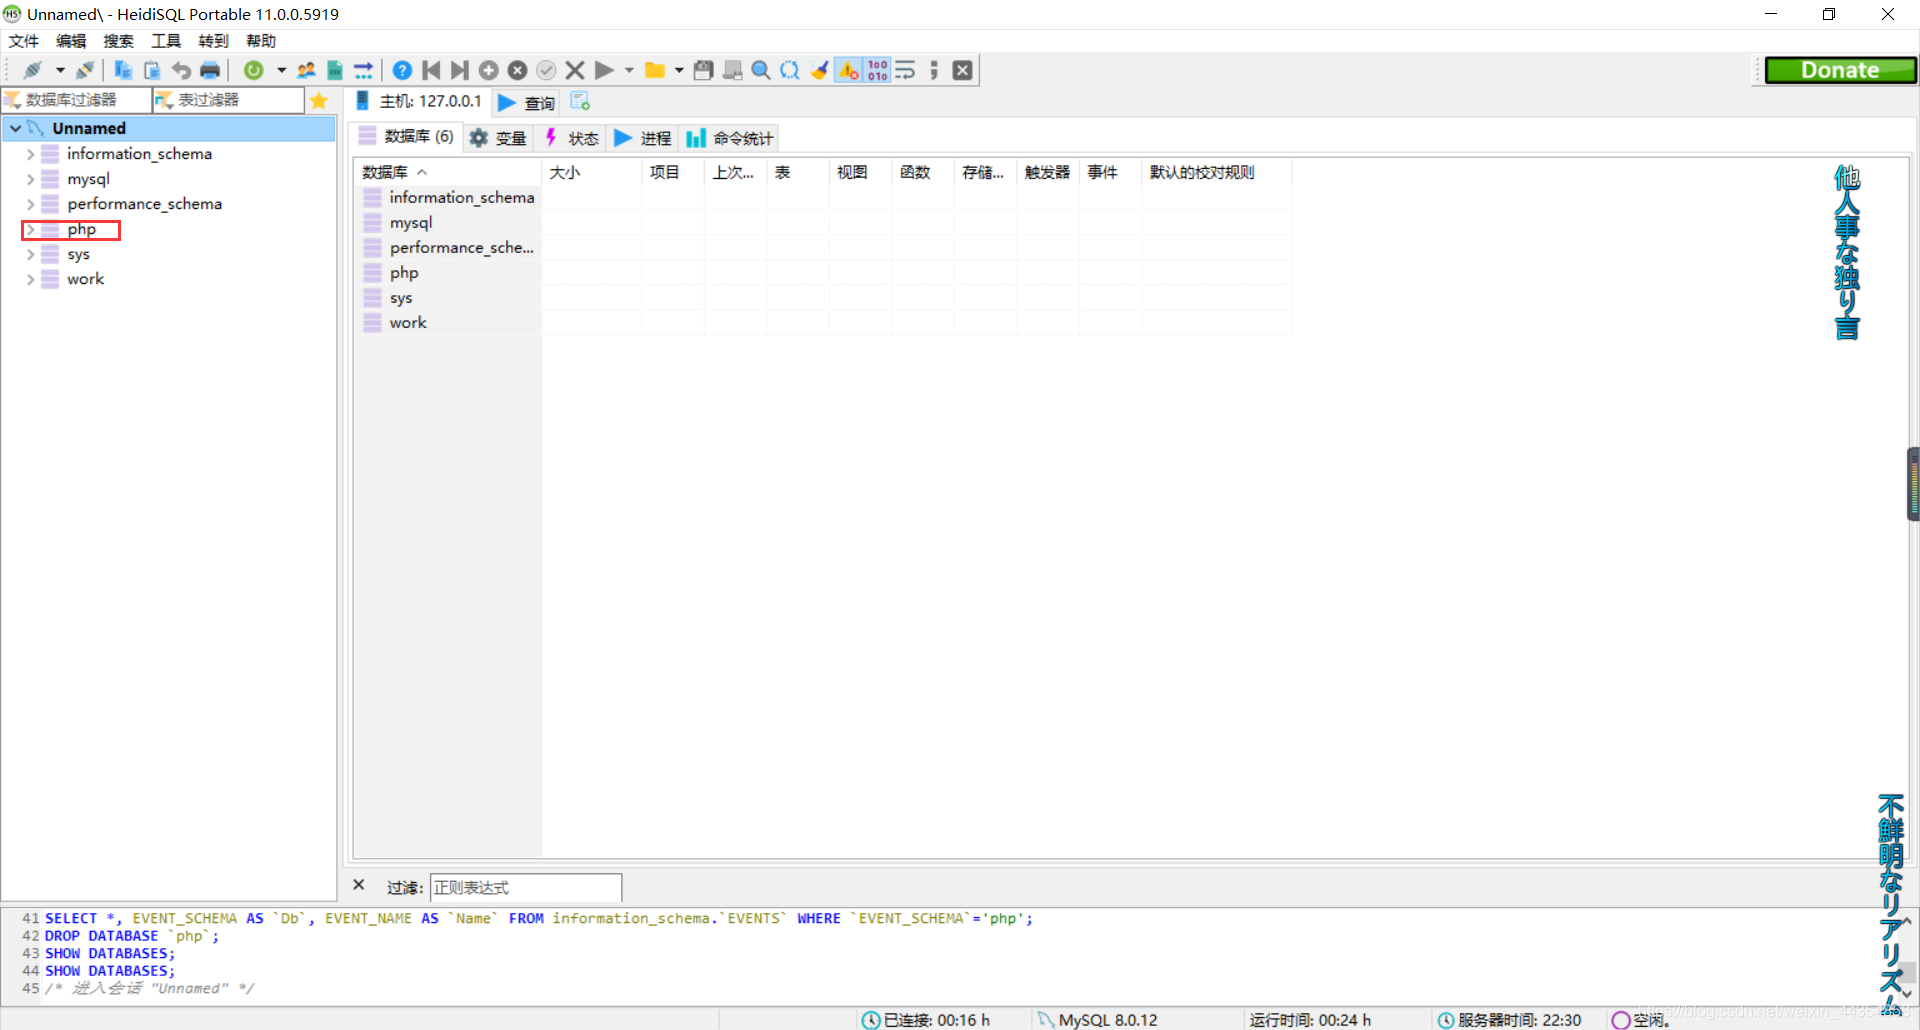Click the print icon
This screenshot has height=1030, width=1920.
point(210,70)
